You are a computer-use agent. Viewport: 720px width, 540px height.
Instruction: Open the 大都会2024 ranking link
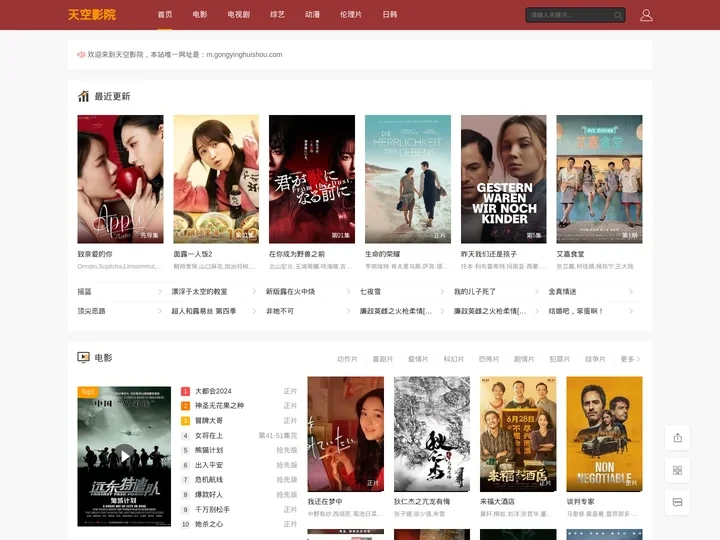[x=213, y=391]
